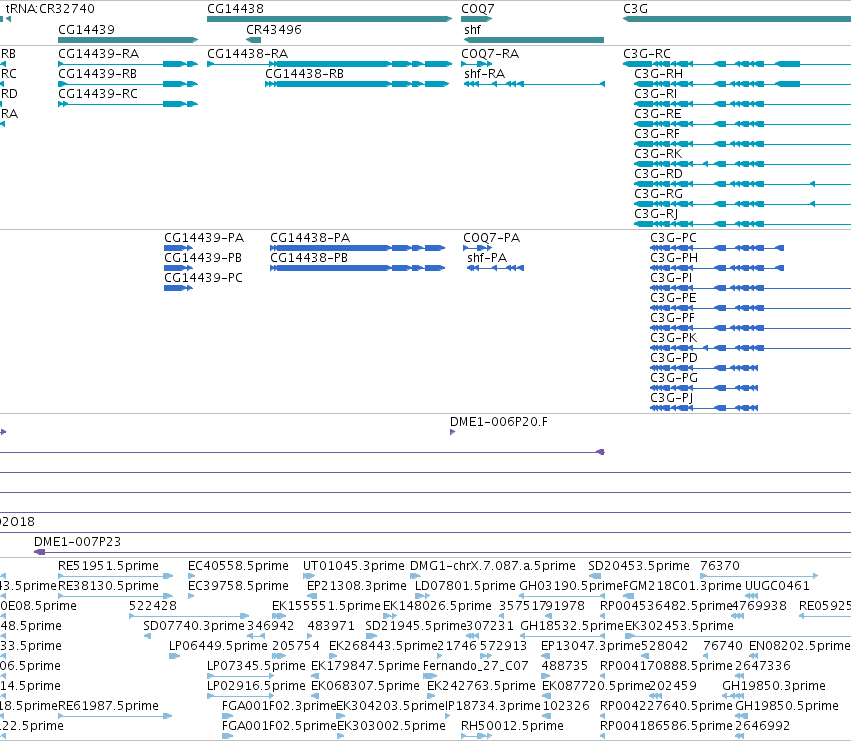
Task: Click protein label C3G-PC
Action: pyautogui.click(x=674, y=238)
